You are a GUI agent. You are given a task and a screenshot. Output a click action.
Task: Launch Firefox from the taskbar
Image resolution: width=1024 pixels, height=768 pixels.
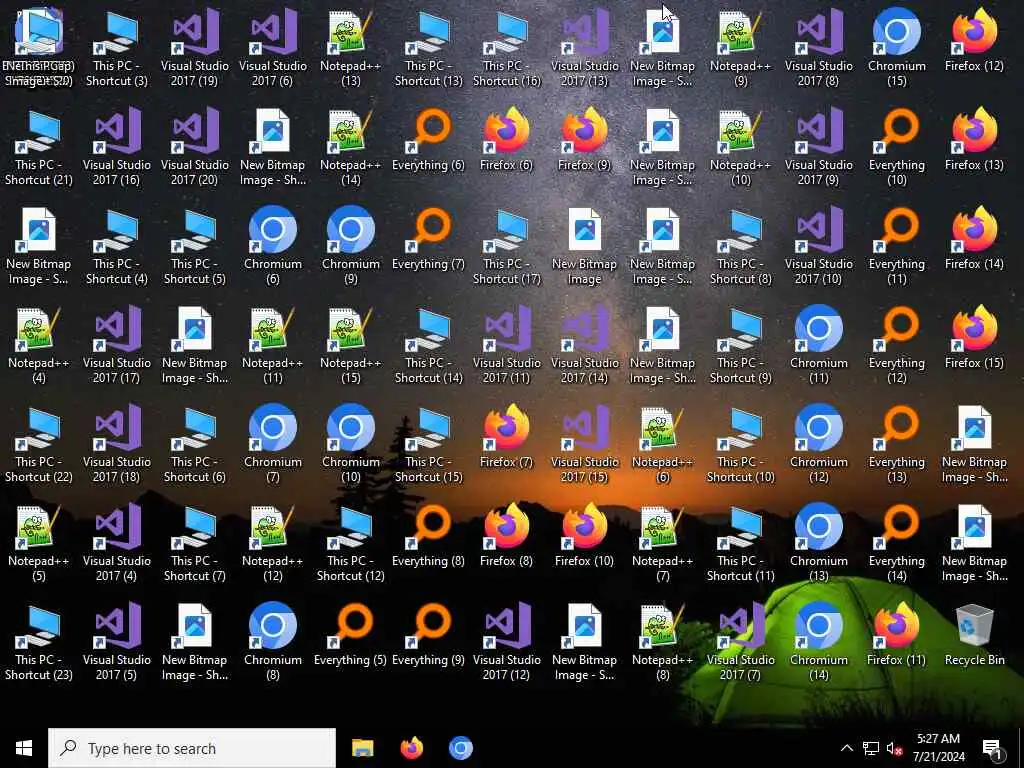(x=411, y=748)
